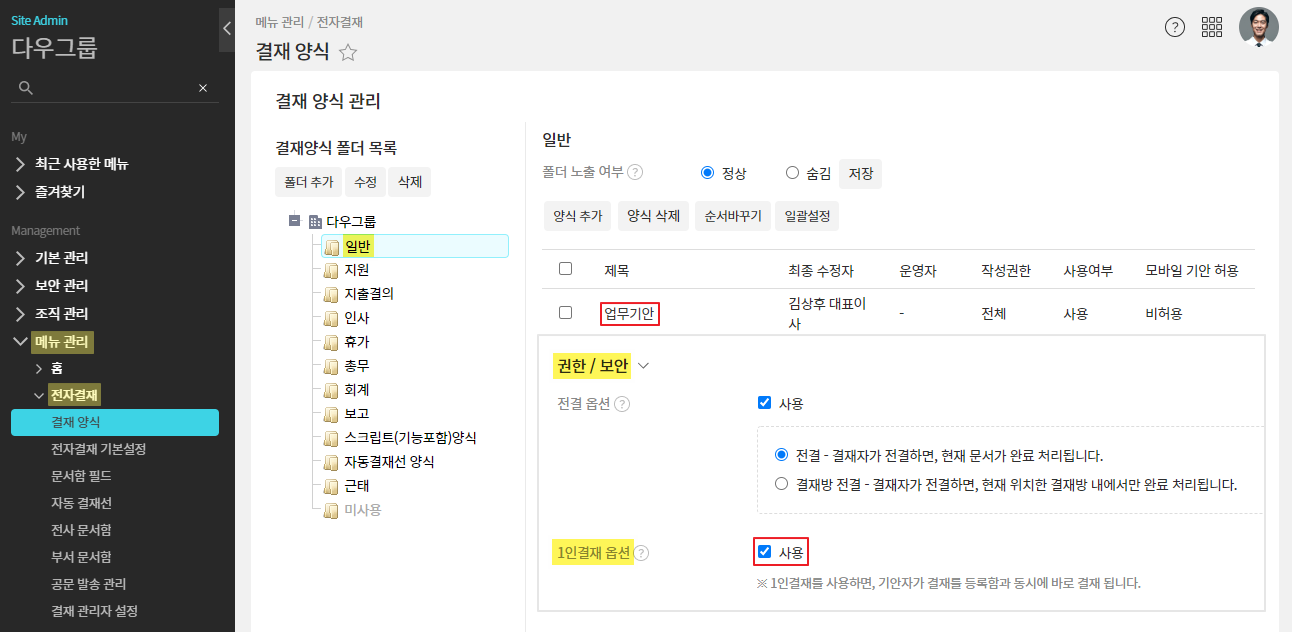Open 전자결재 기본설정 menu item
1292x632 pixels.
(x=98, y=449)
